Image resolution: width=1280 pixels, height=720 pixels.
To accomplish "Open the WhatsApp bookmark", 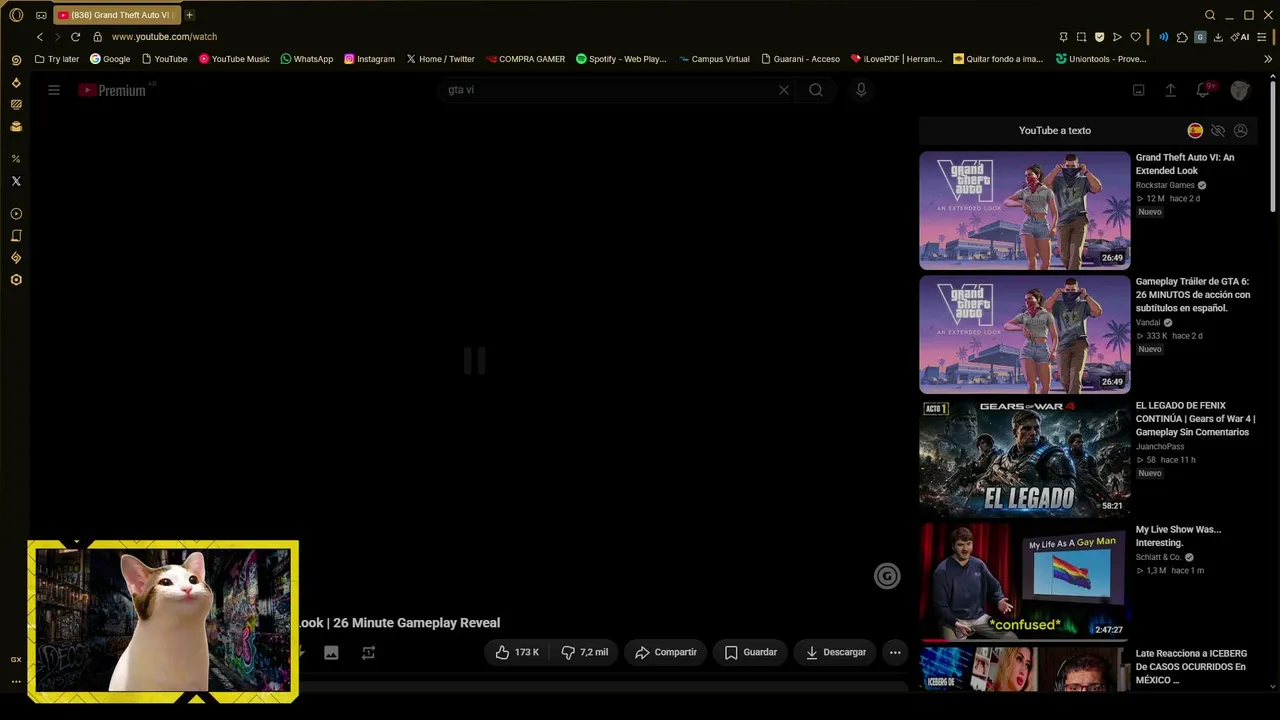I will [307, 59].
